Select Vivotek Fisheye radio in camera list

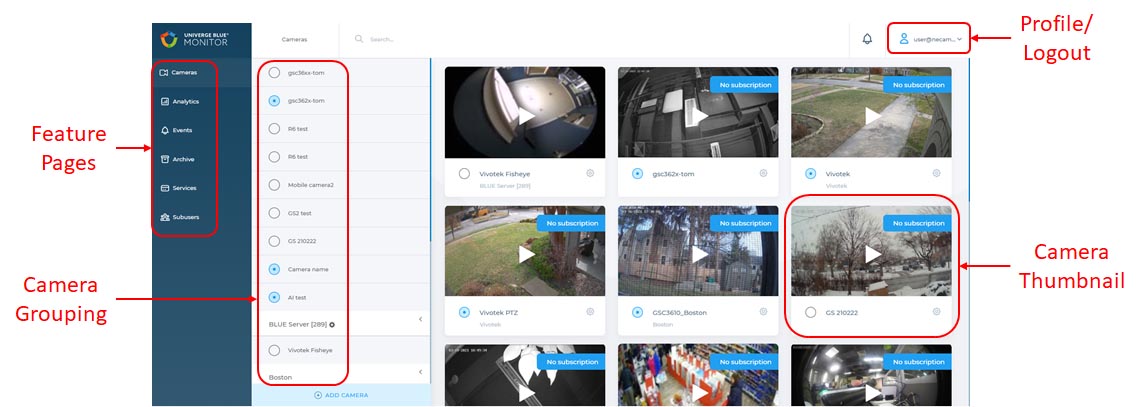(x=274, y=350)
